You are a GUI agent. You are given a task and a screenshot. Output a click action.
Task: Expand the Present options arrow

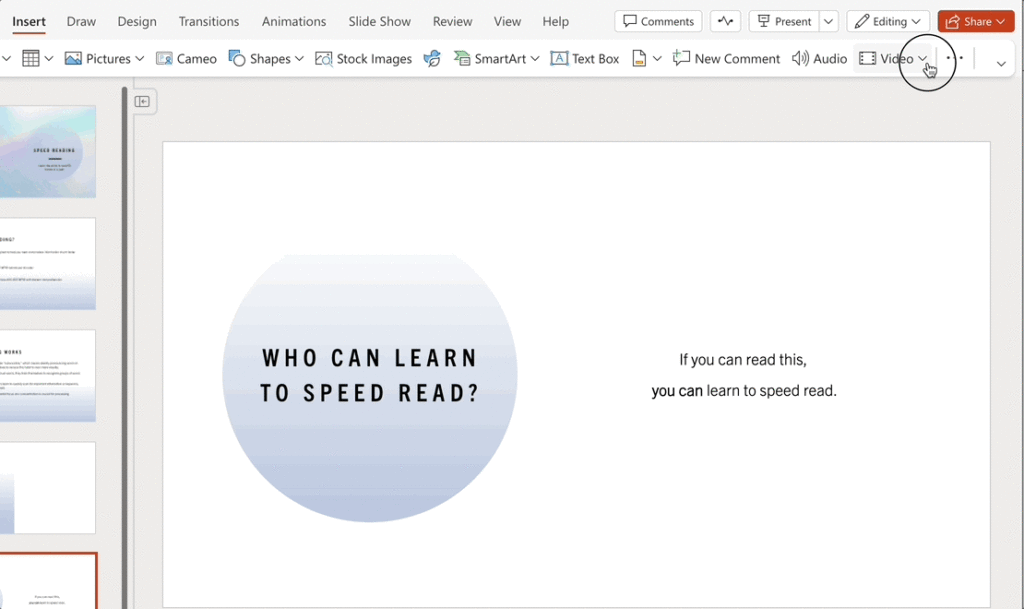pyautogui.click(x=828, y=21)
